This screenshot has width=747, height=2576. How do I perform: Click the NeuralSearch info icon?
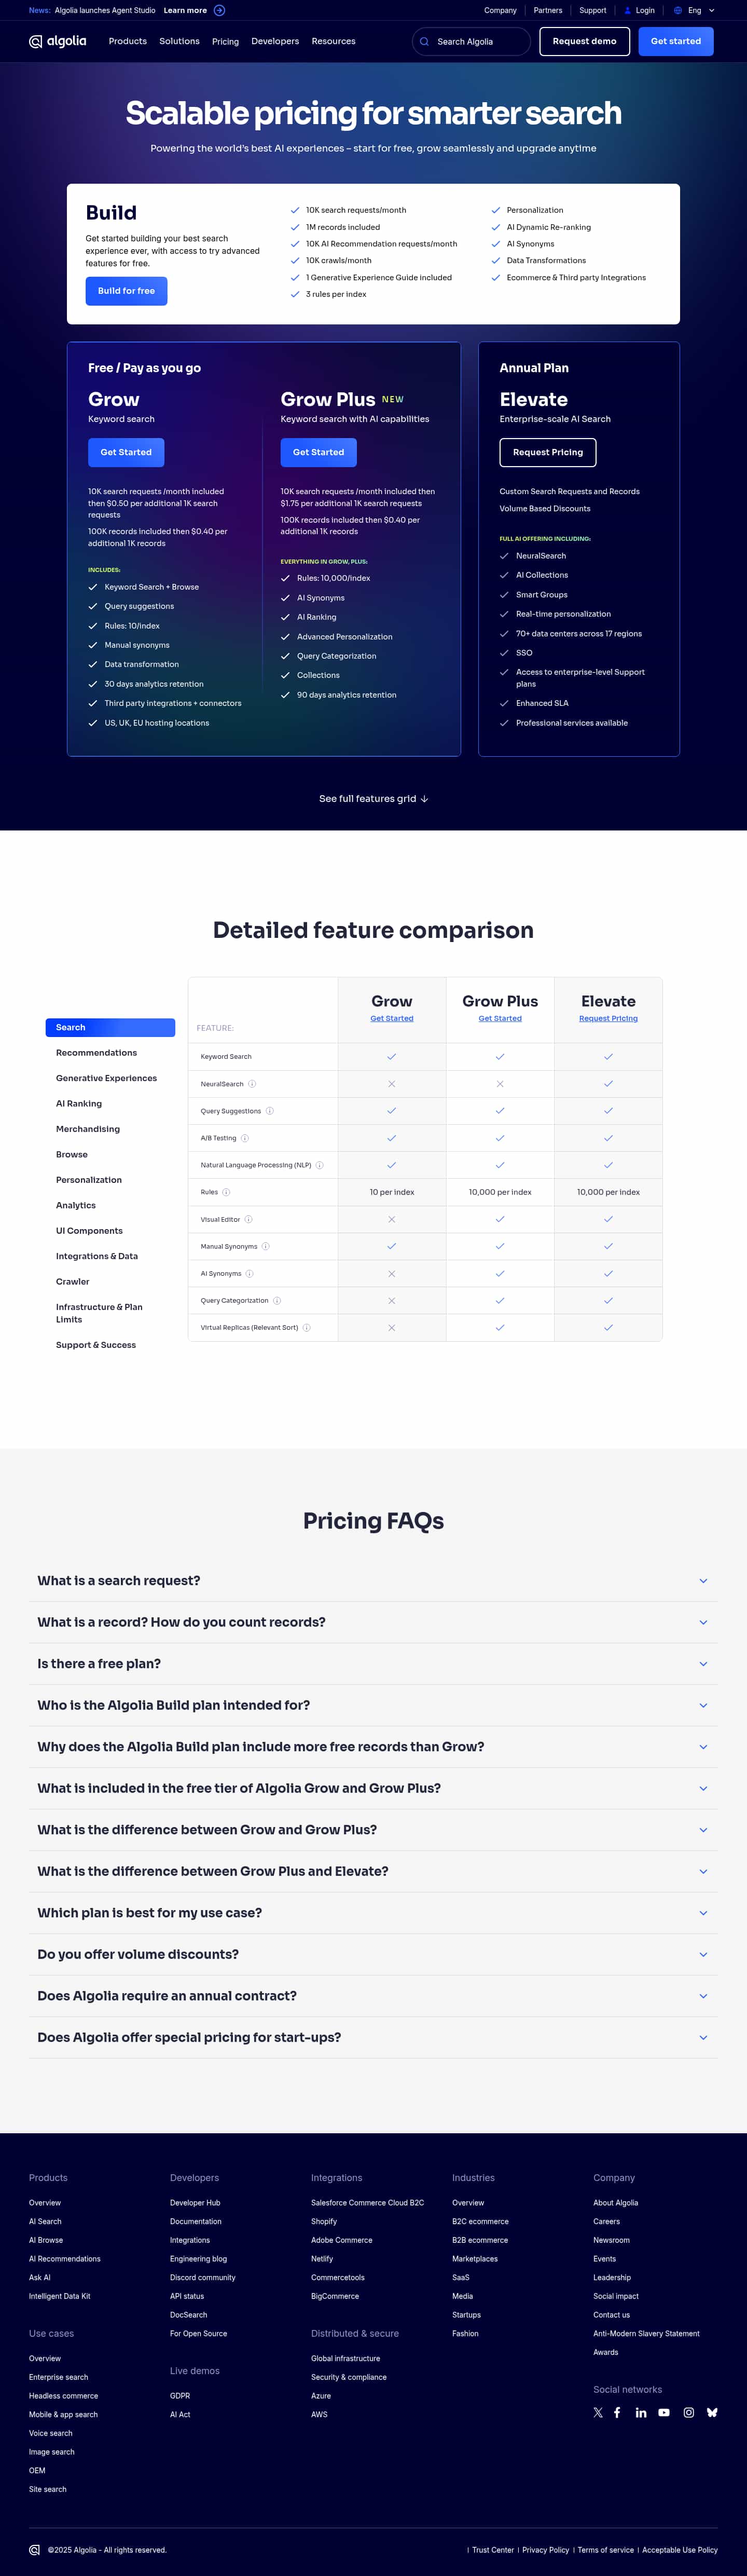pyautogui.click(x=252, y=1084)
